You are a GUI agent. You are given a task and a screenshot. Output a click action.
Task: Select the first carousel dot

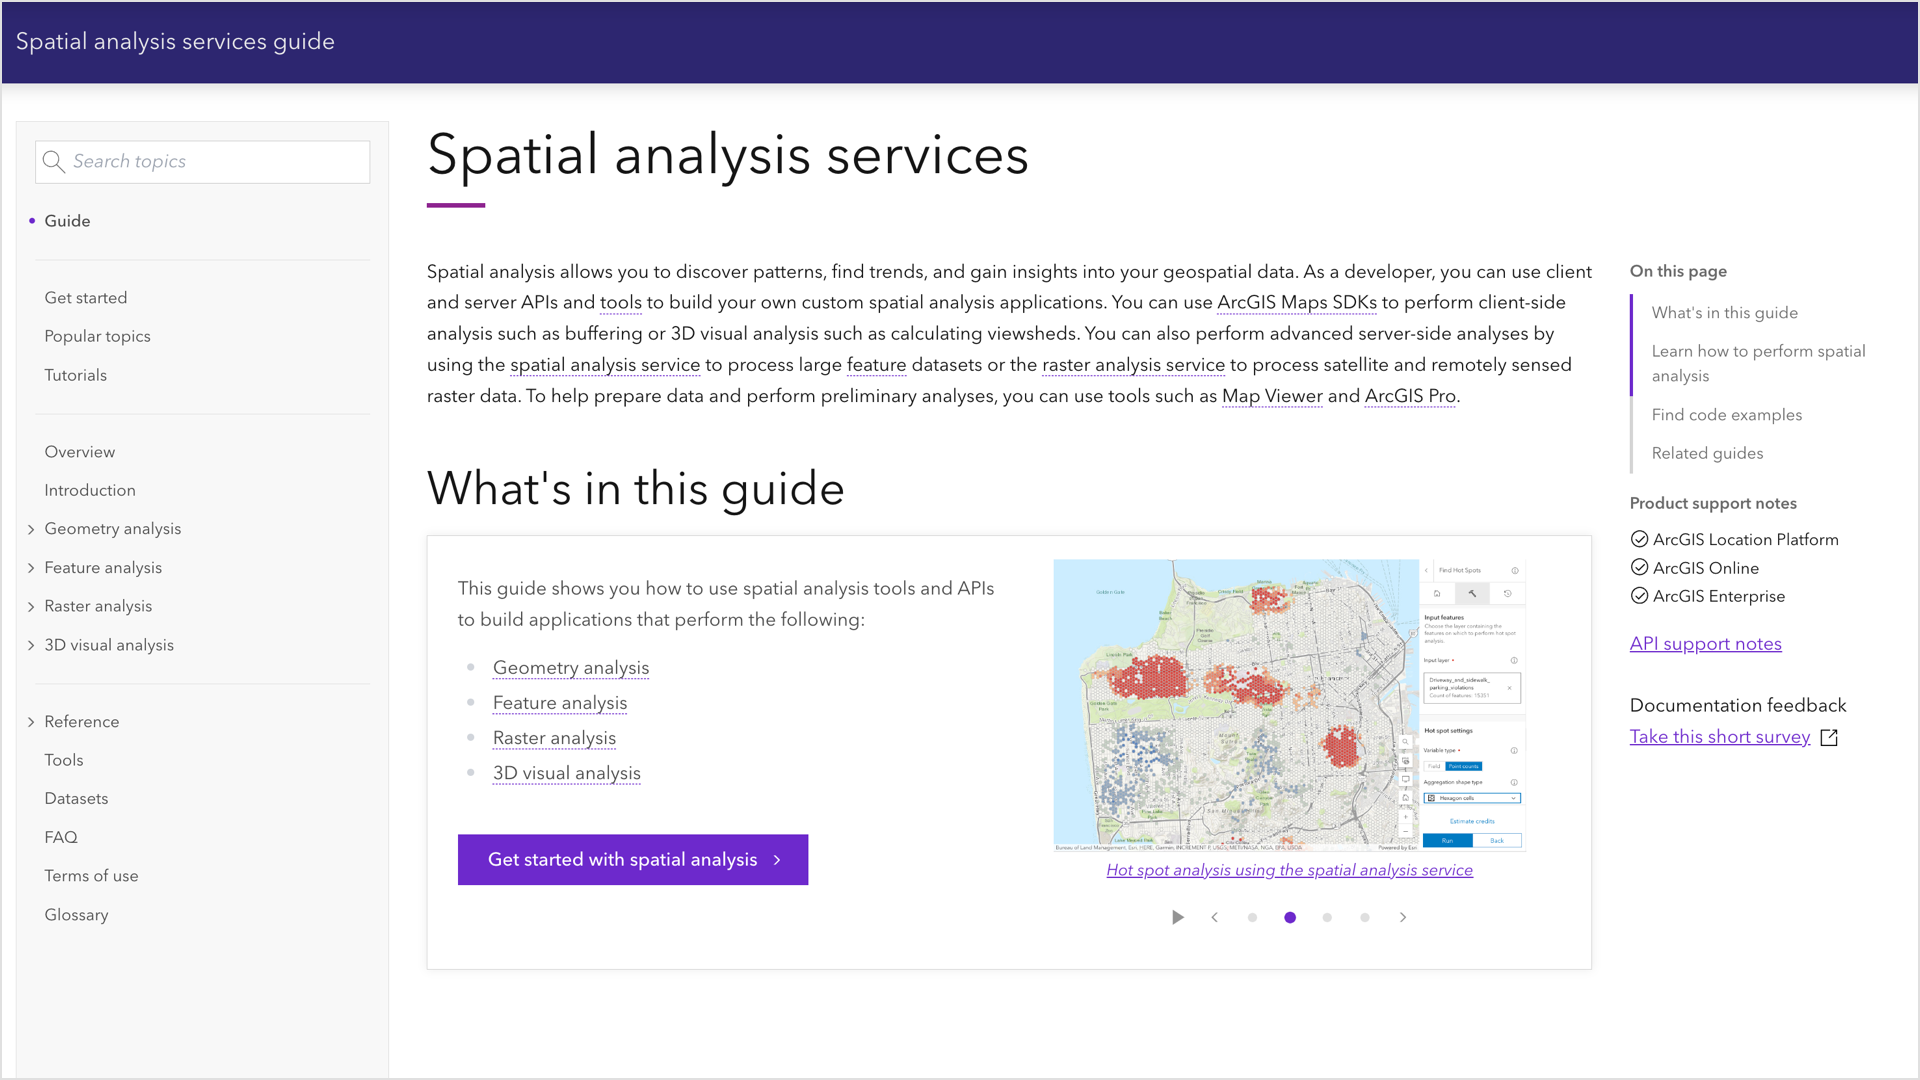[x=1252, y=917]
